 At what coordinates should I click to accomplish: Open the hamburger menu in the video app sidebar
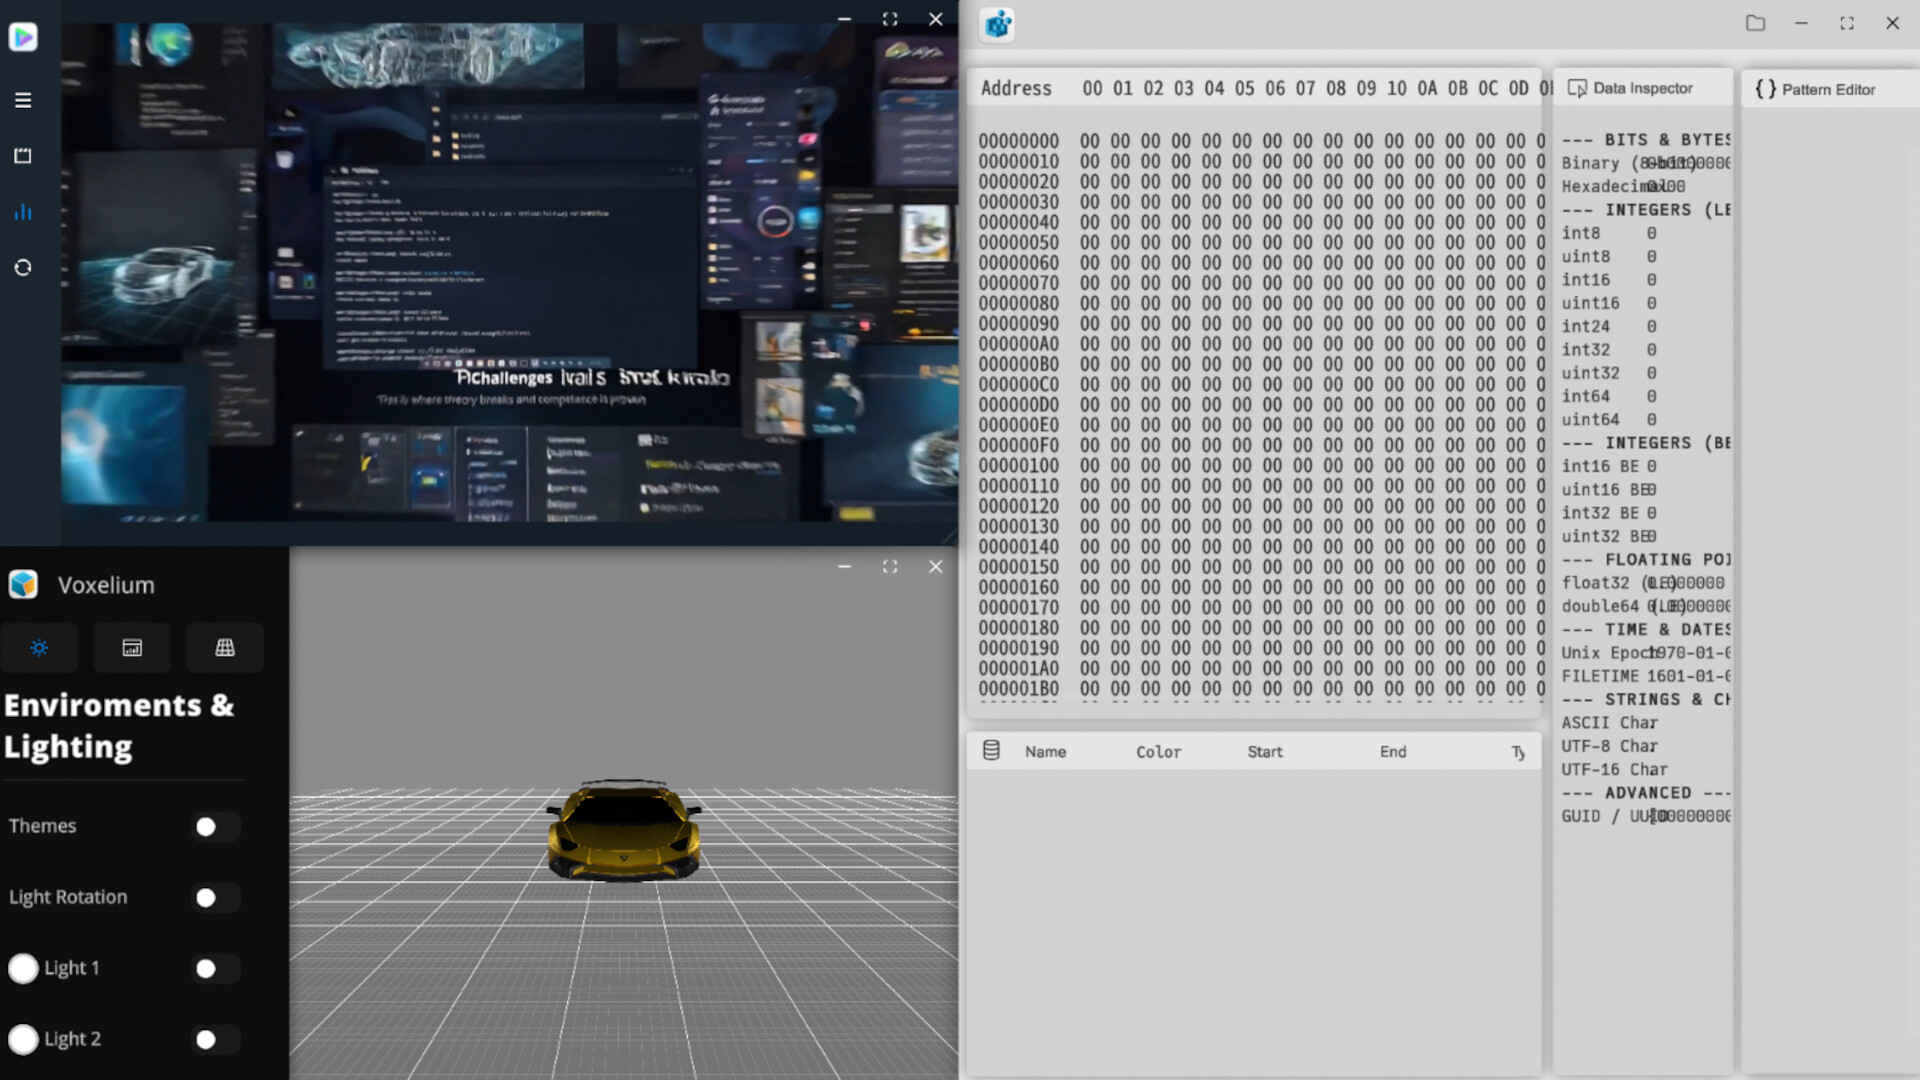tap(22, 100)
